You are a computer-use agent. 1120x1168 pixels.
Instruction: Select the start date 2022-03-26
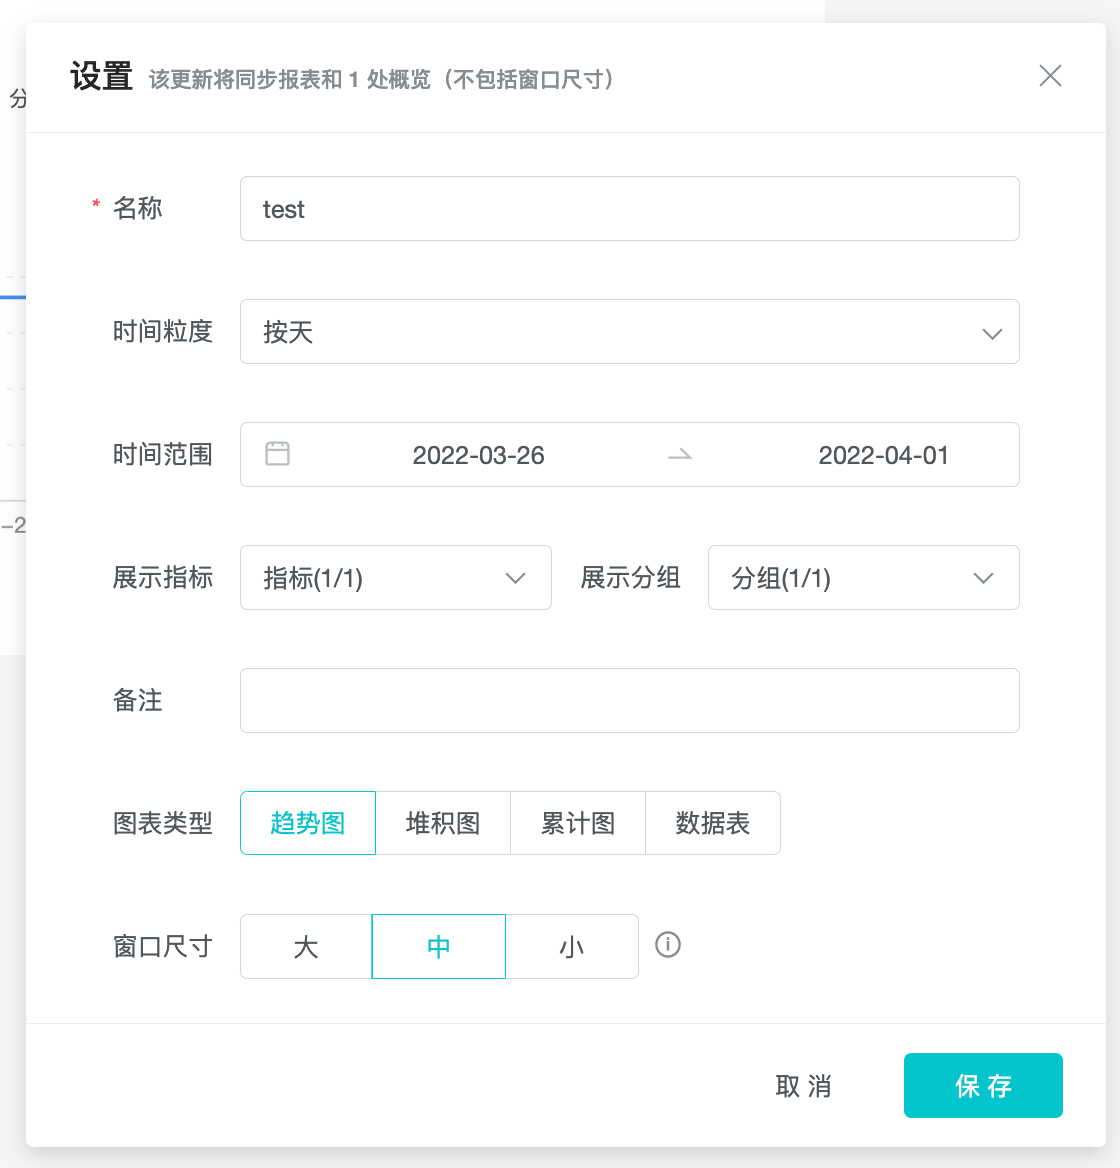coord(478,454)
